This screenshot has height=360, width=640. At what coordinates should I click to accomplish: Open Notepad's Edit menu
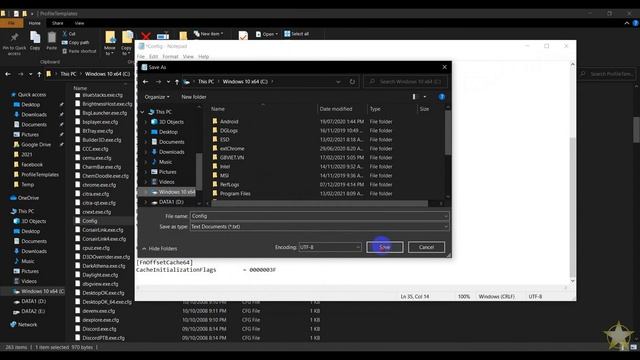point(153,57)
